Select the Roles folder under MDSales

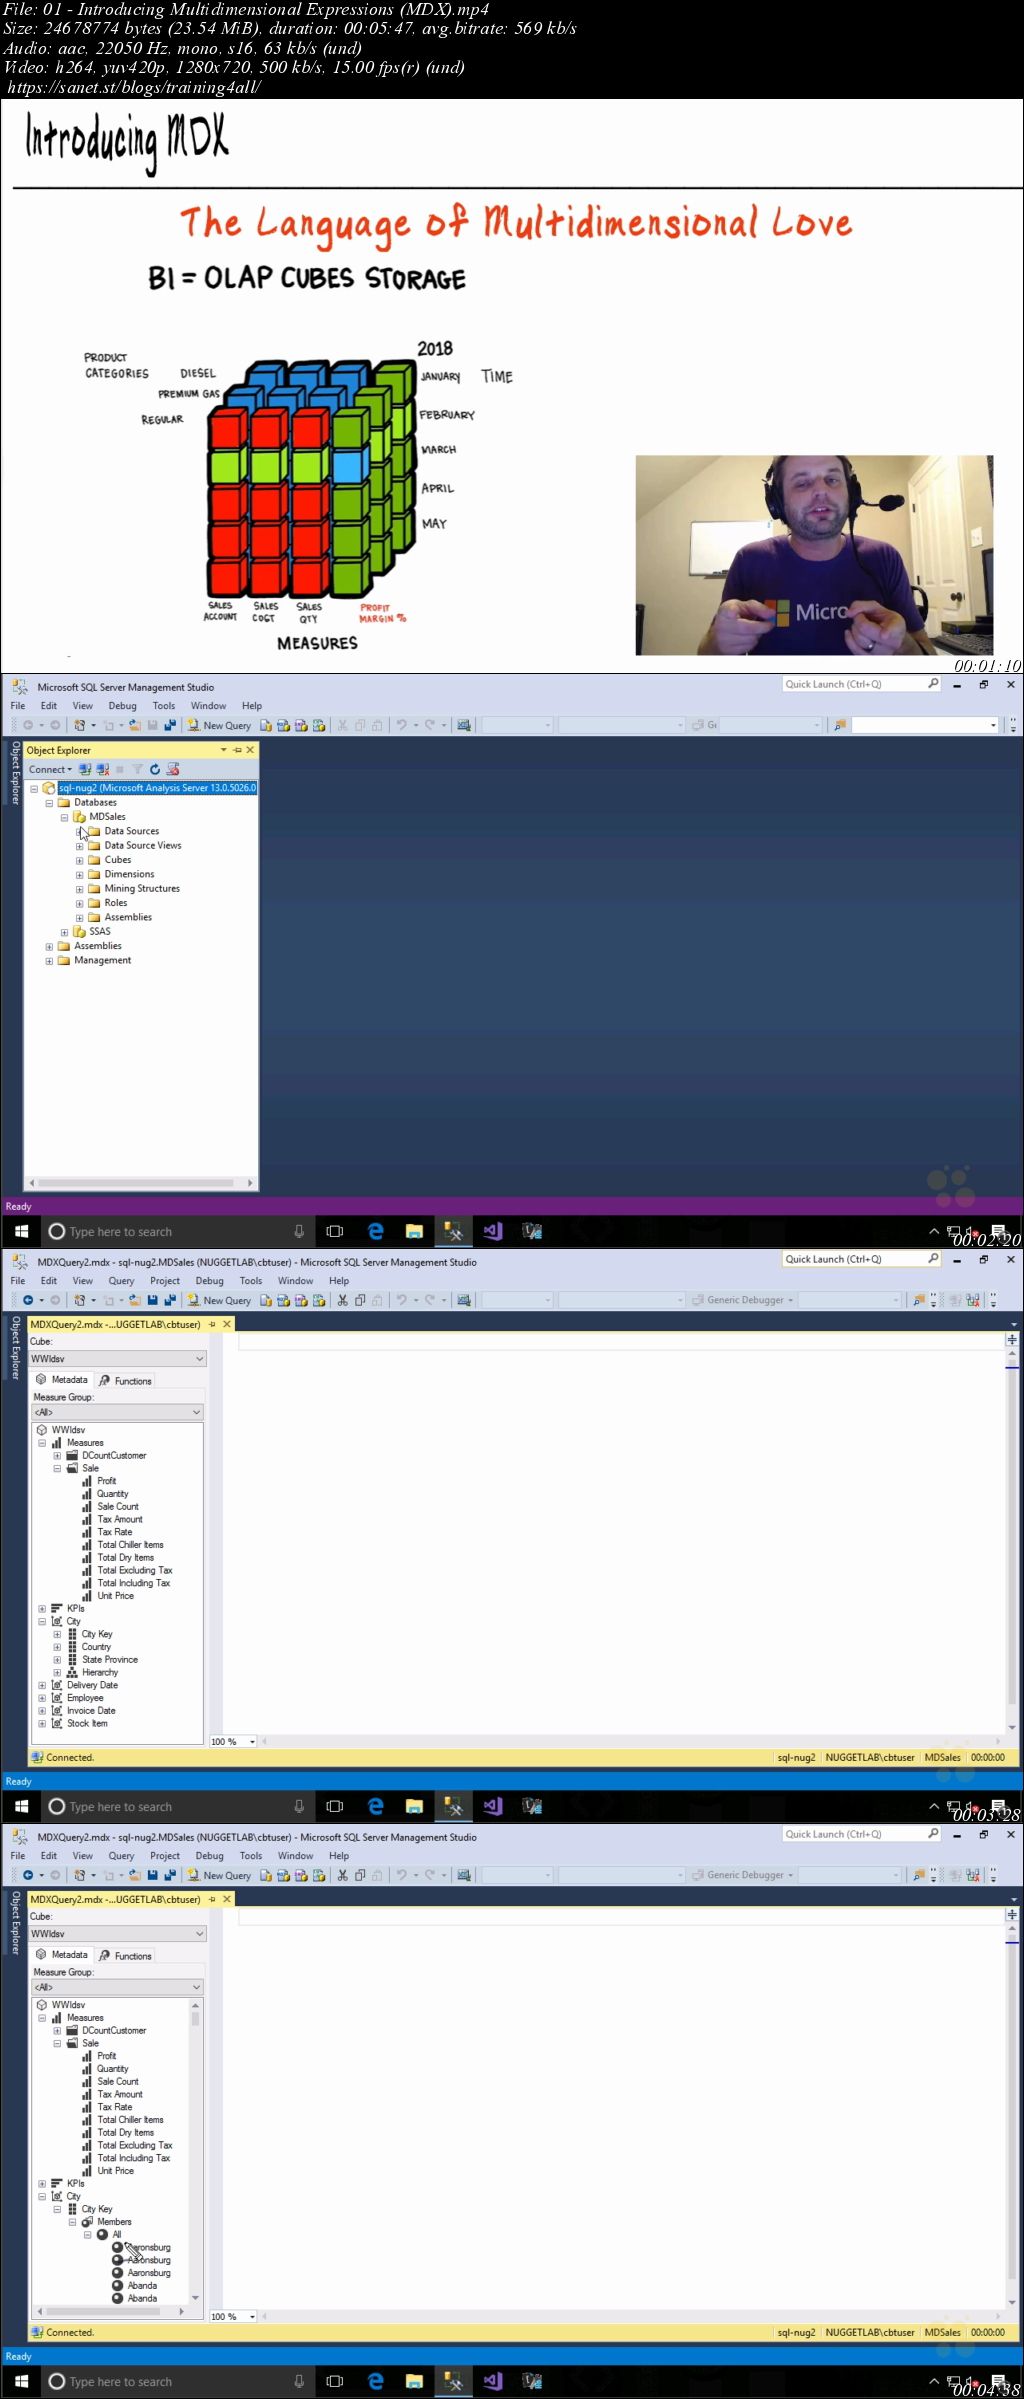(116, 903)
